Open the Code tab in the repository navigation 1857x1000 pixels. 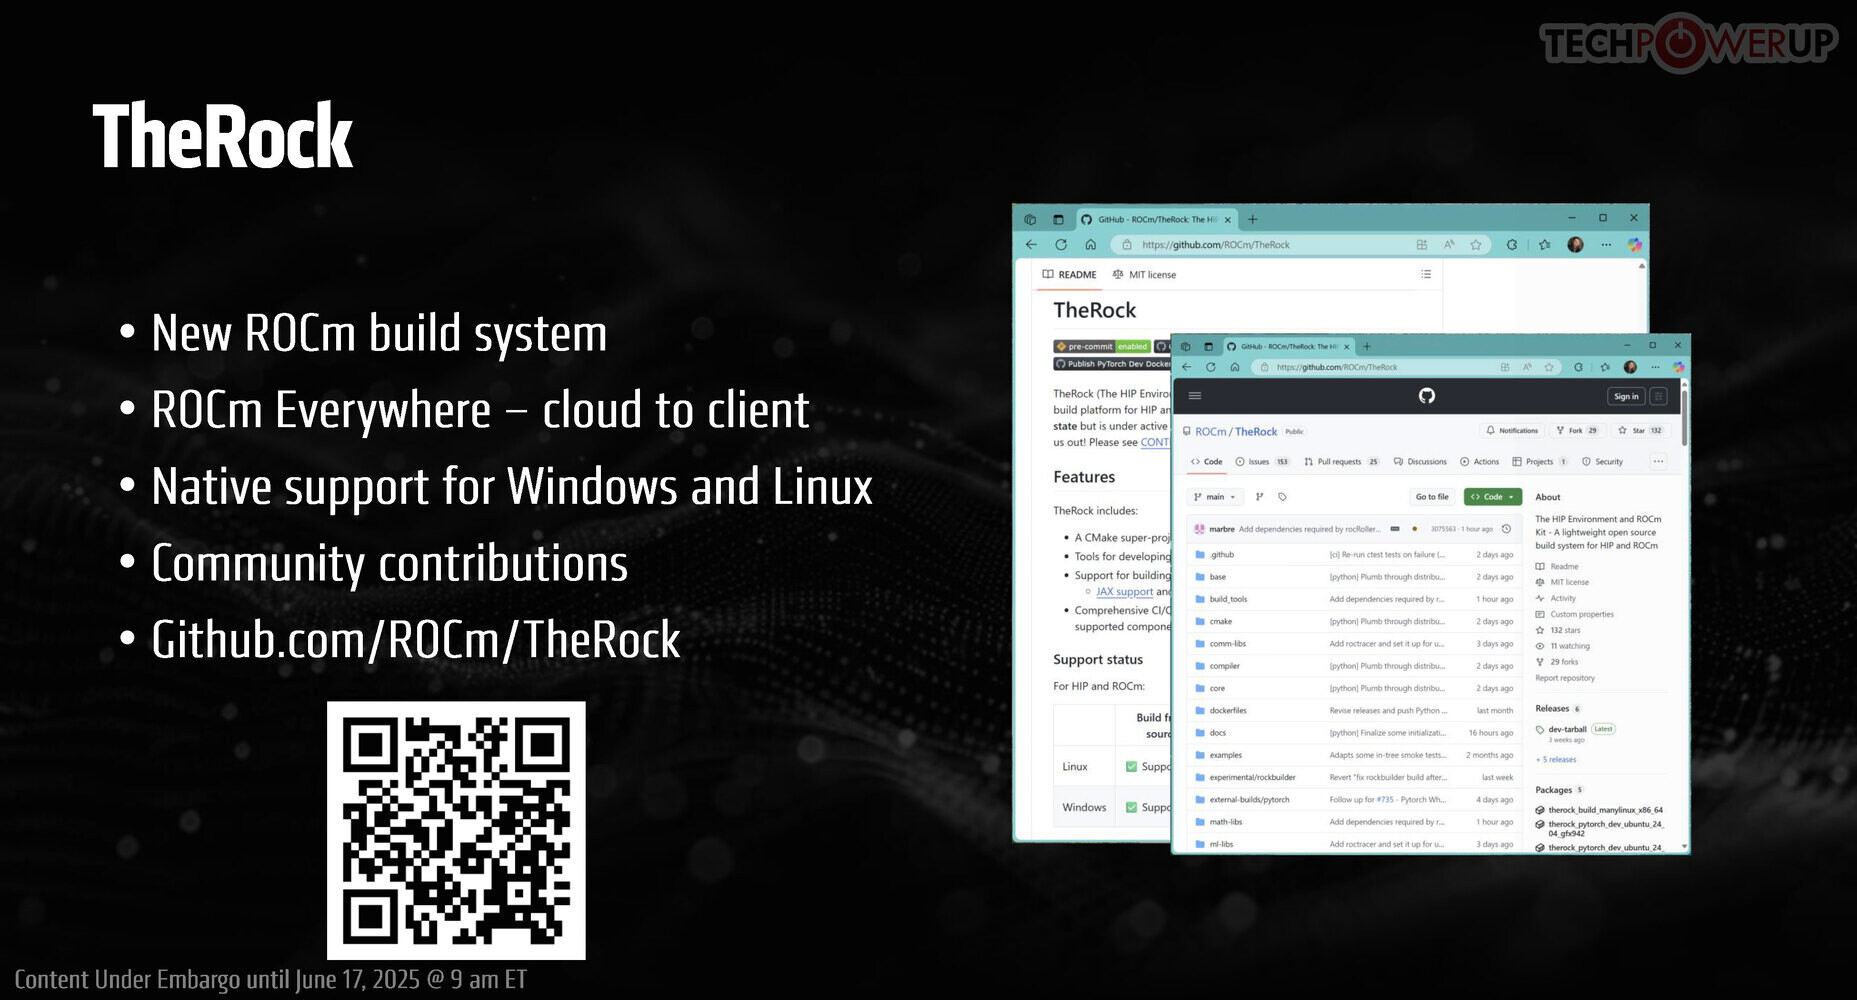tap(1207, 462)
